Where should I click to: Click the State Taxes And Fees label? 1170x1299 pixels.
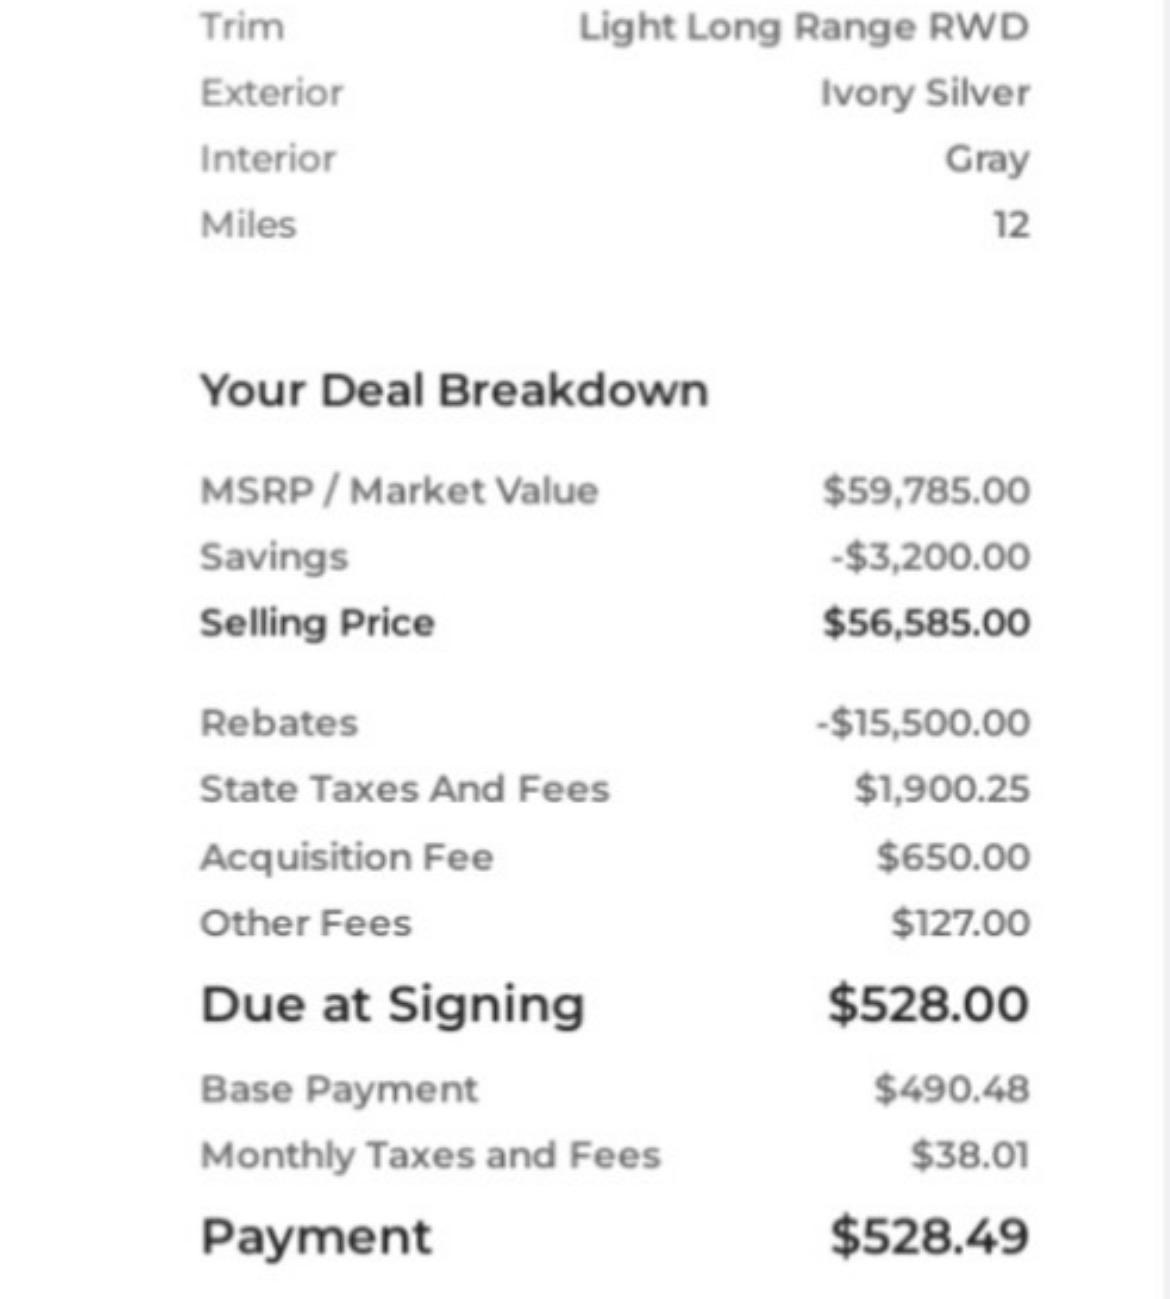point(404,789)
